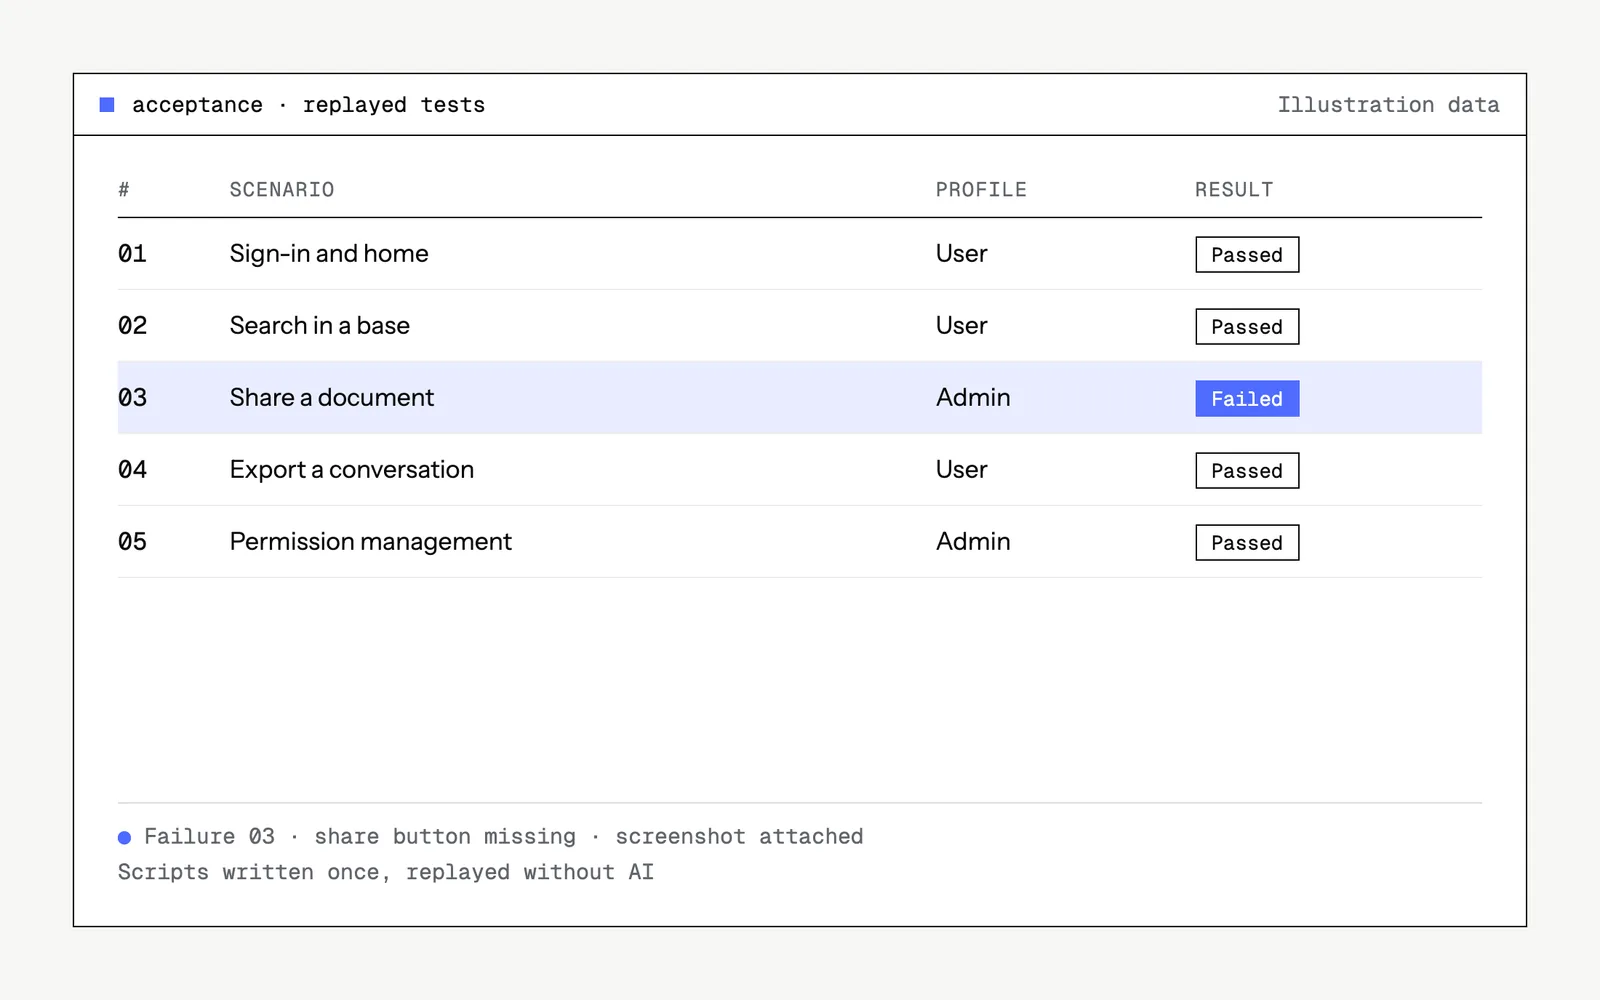This screenshot has height=1000, width=1600.
Task: Open the "Share a document" scenario
Action: tap(332, 398)
